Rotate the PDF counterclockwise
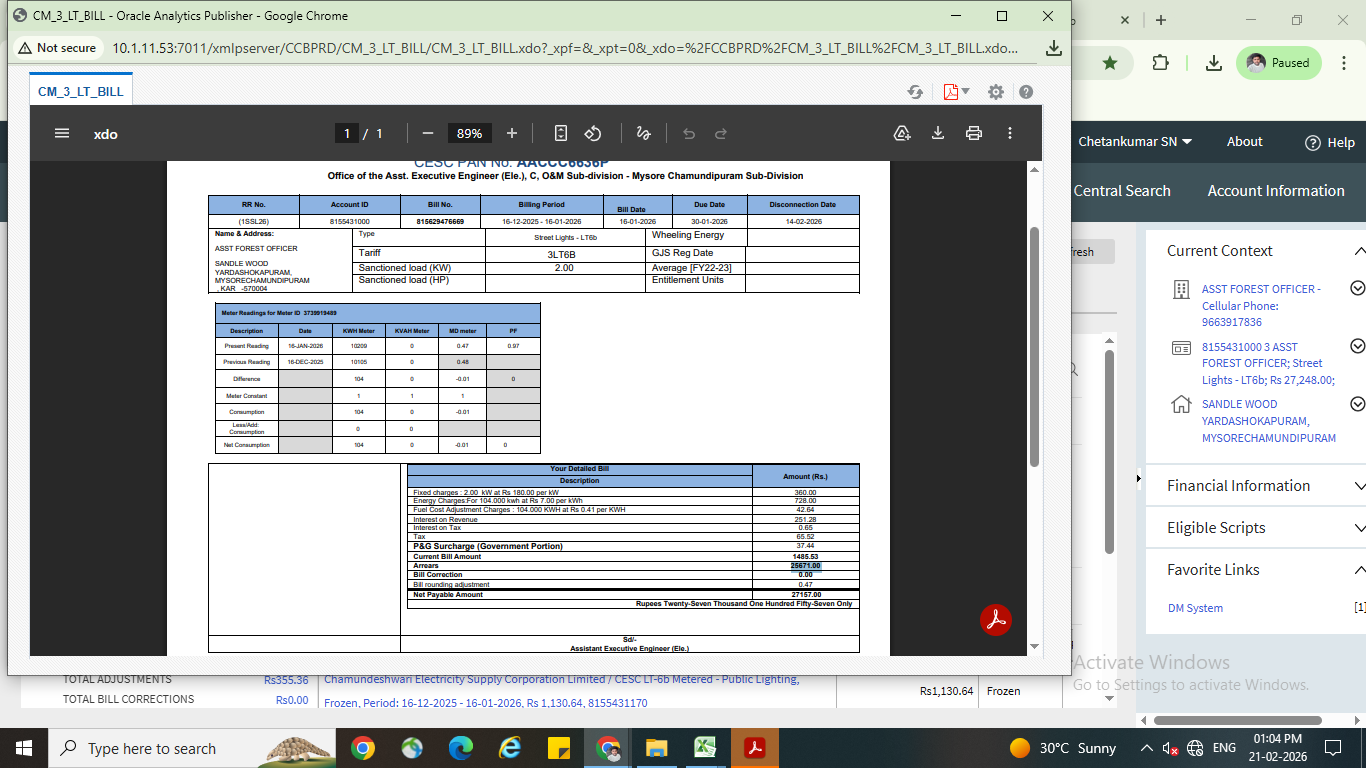Screen dimensions: 1366x768 click(593, 133)
